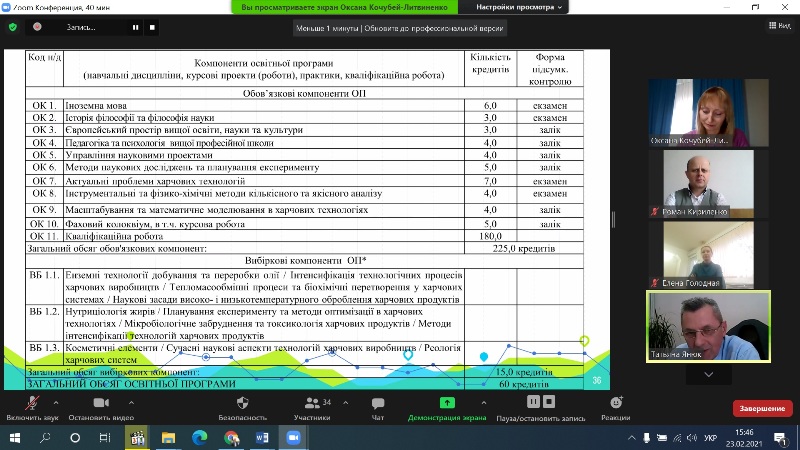The width and height of the screenshot is (800, 450).
Task: Open Windows Start menu
Action: (x=15, y=438)
